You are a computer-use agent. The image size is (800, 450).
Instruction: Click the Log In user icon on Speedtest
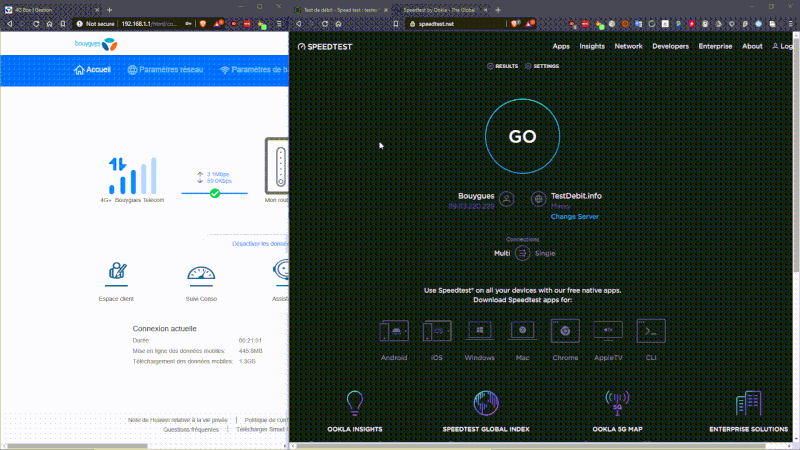coord(775,46)
